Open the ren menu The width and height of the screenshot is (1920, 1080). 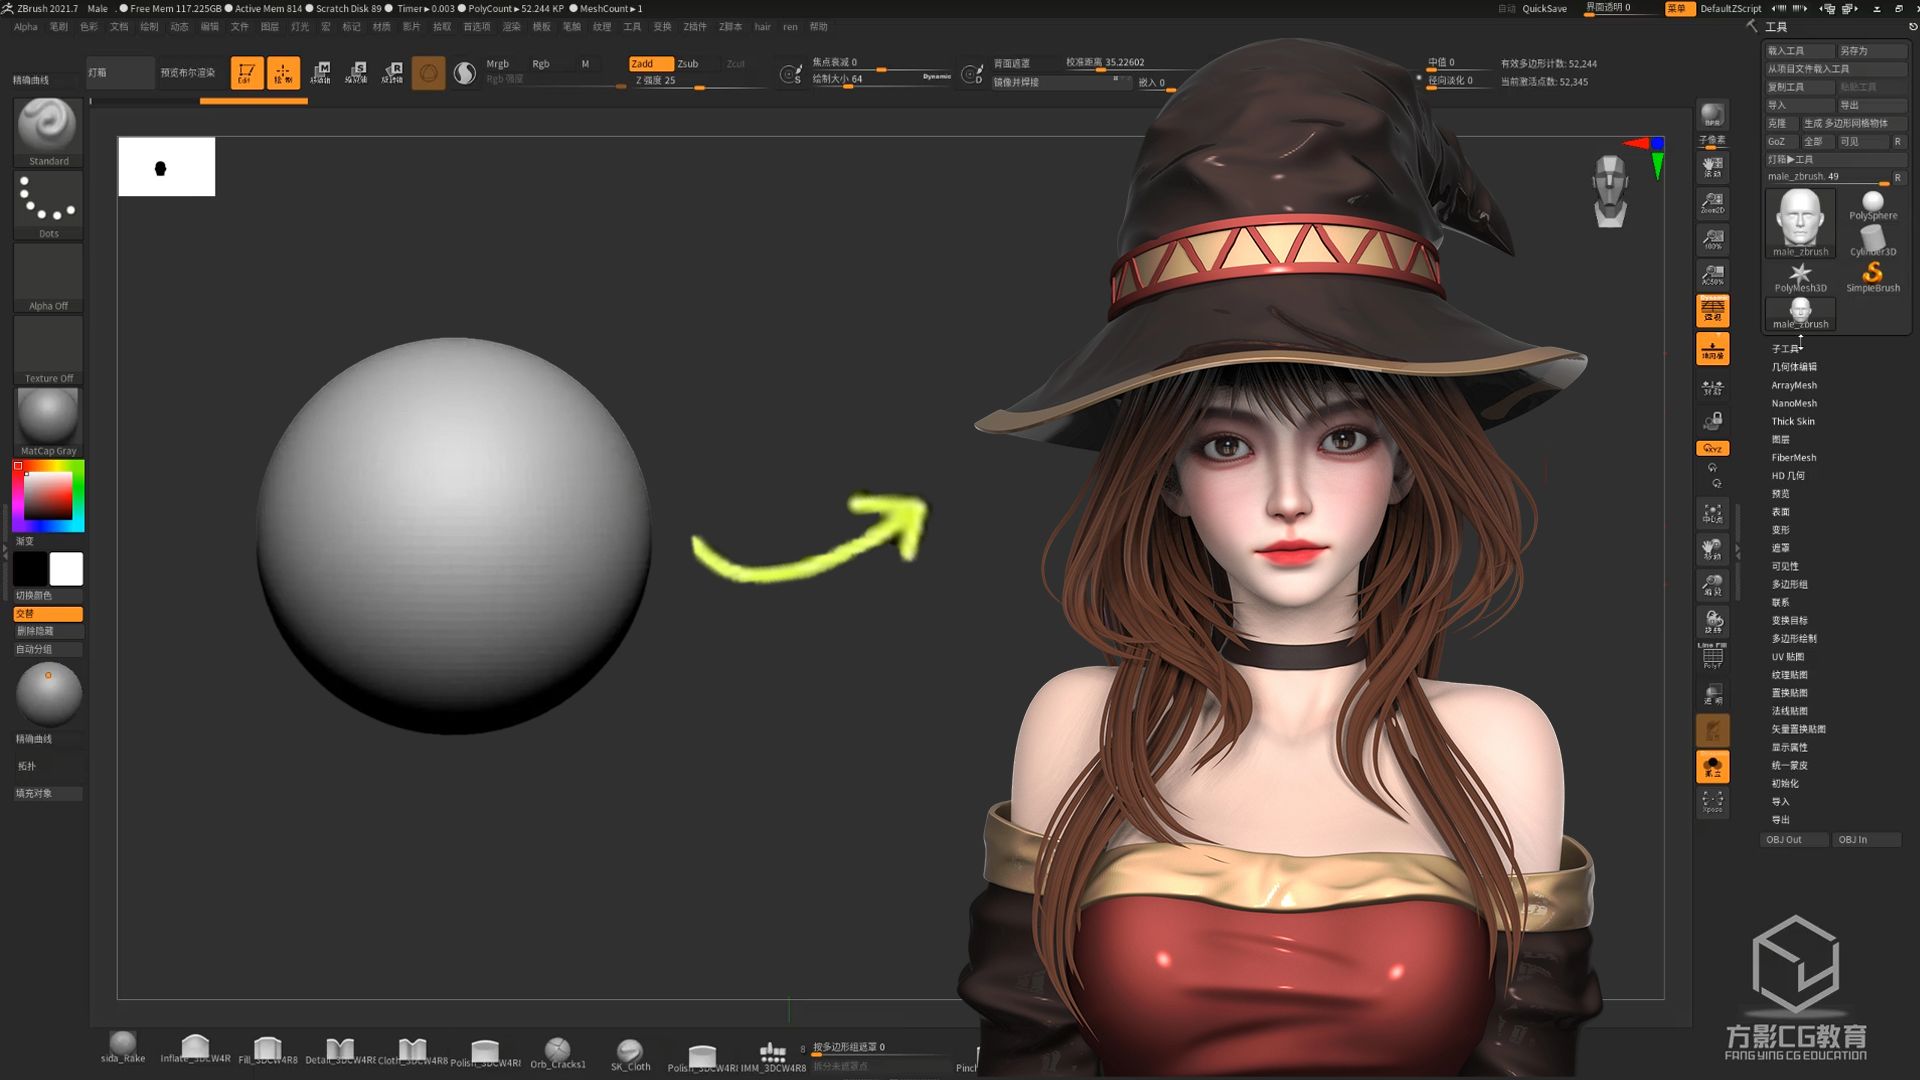click(x=790, y=27)
